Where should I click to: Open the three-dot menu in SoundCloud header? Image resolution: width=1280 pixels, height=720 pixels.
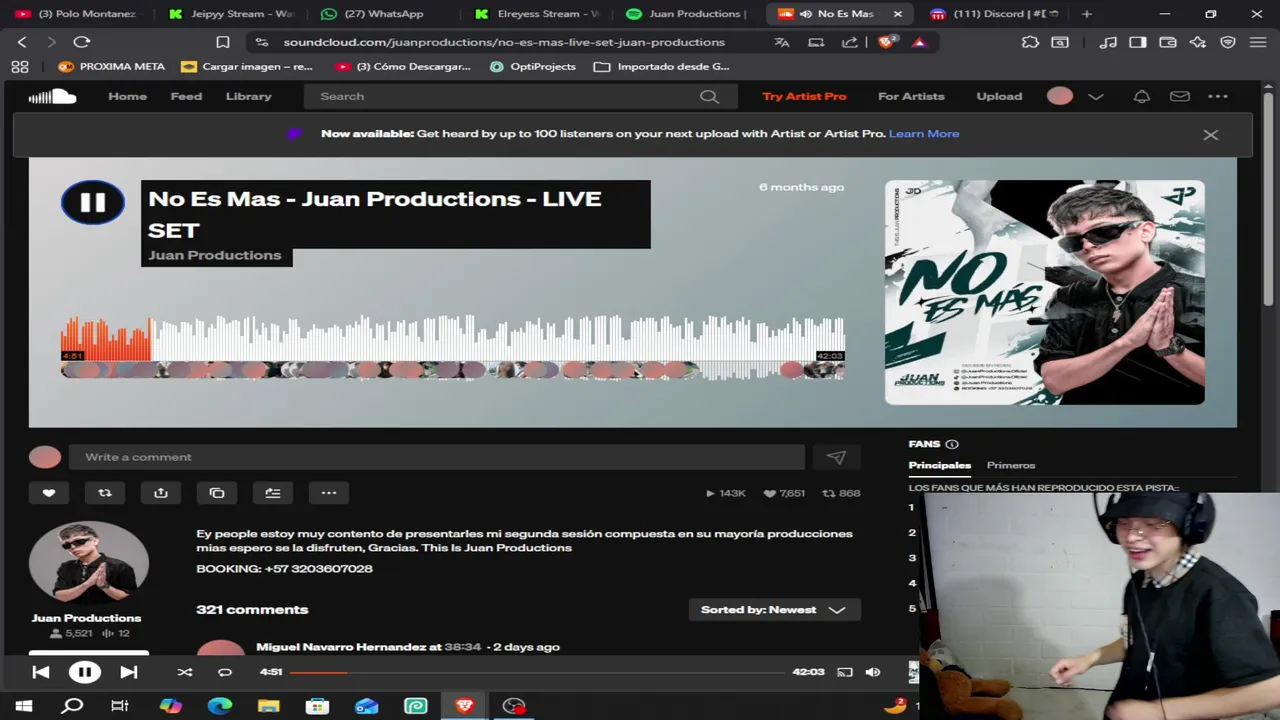(1218, 96)
